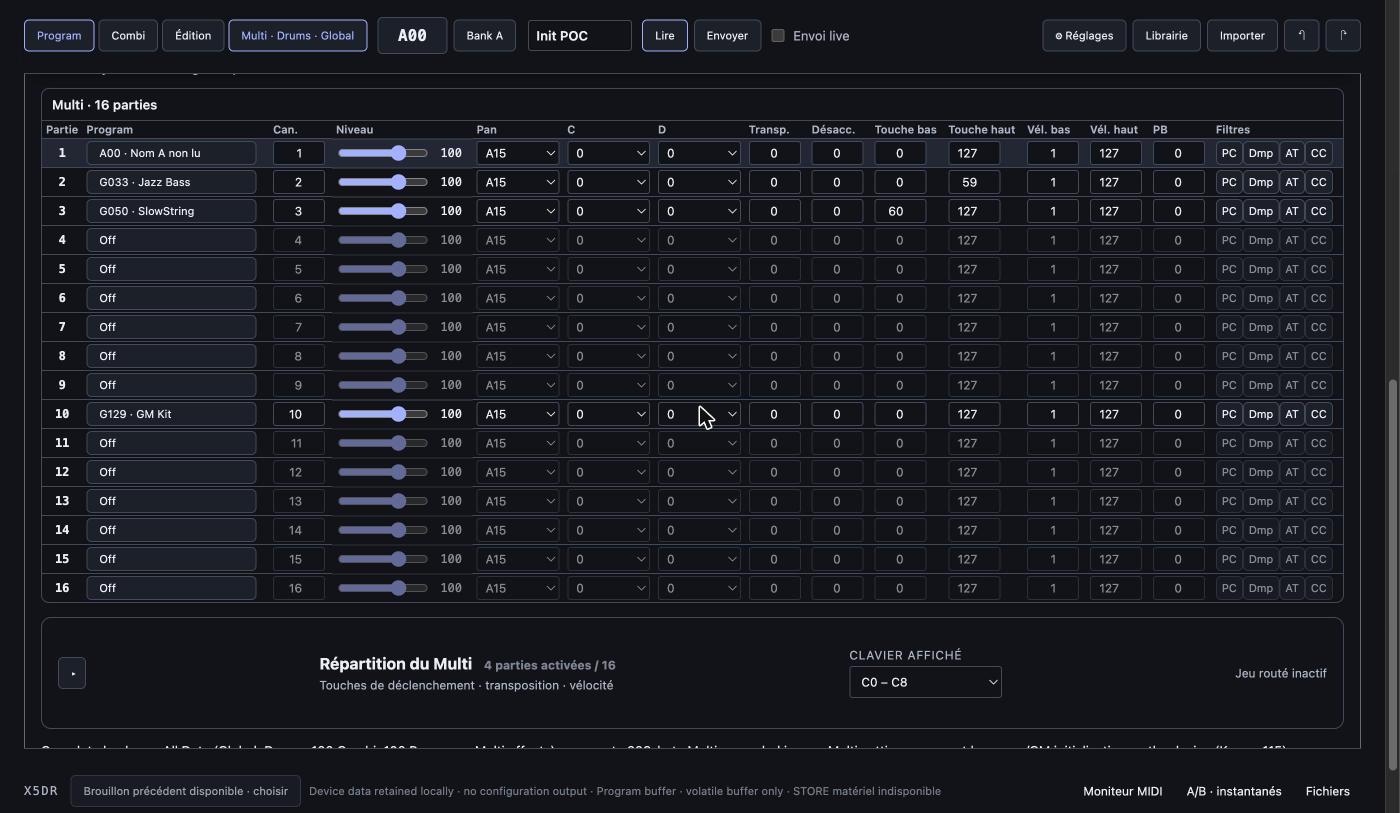The image size is (1400, 813).
Task: Open the Pan dropdown for part 10
Action: pos(518,414)
